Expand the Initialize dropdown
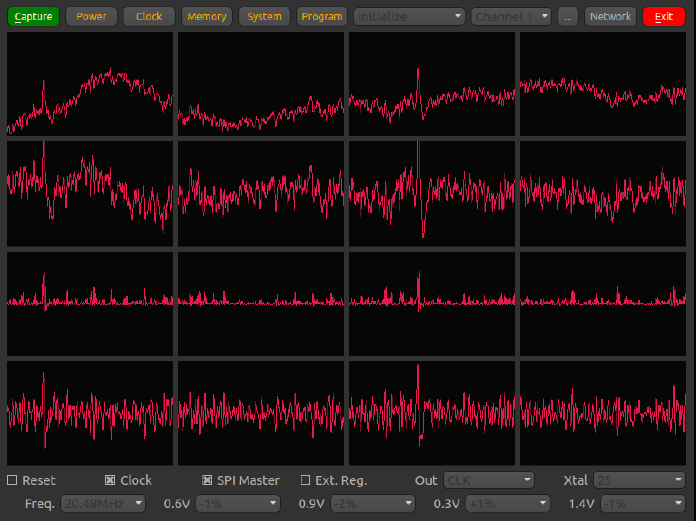 tap(410, 16)
